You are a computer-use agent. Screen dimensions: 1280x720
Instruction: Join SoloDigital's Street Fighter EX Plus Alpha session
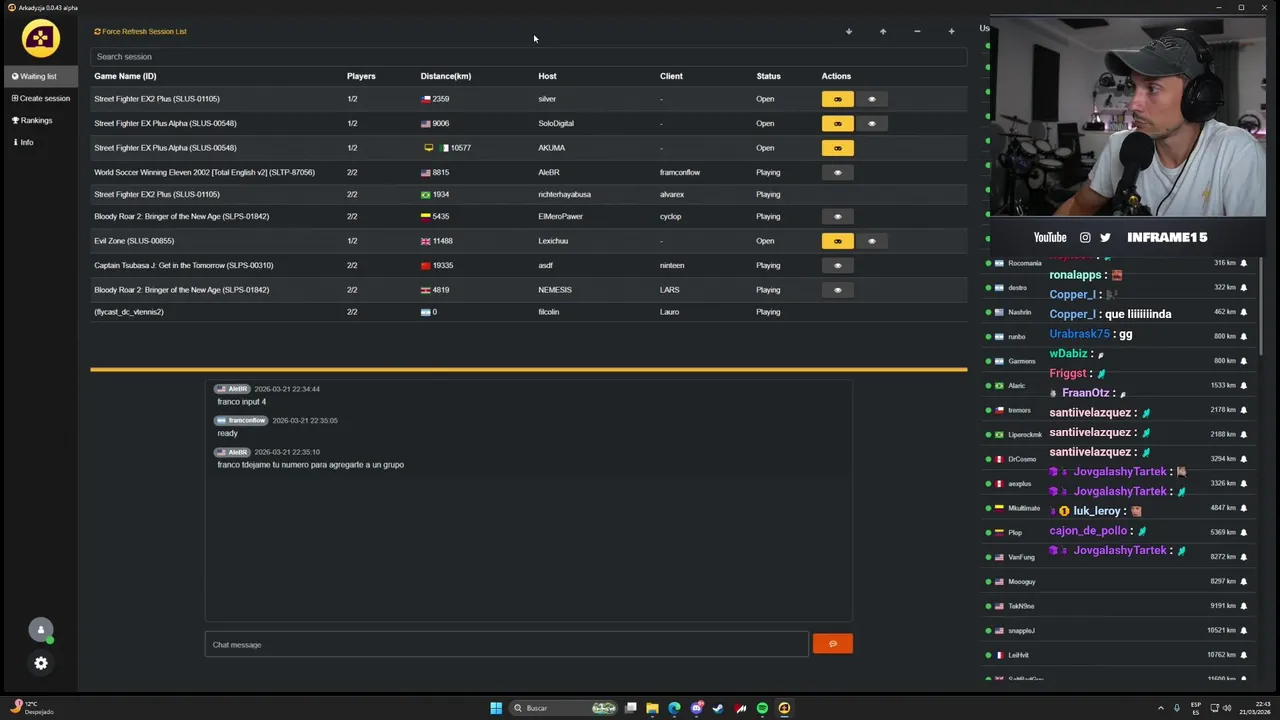838,123
